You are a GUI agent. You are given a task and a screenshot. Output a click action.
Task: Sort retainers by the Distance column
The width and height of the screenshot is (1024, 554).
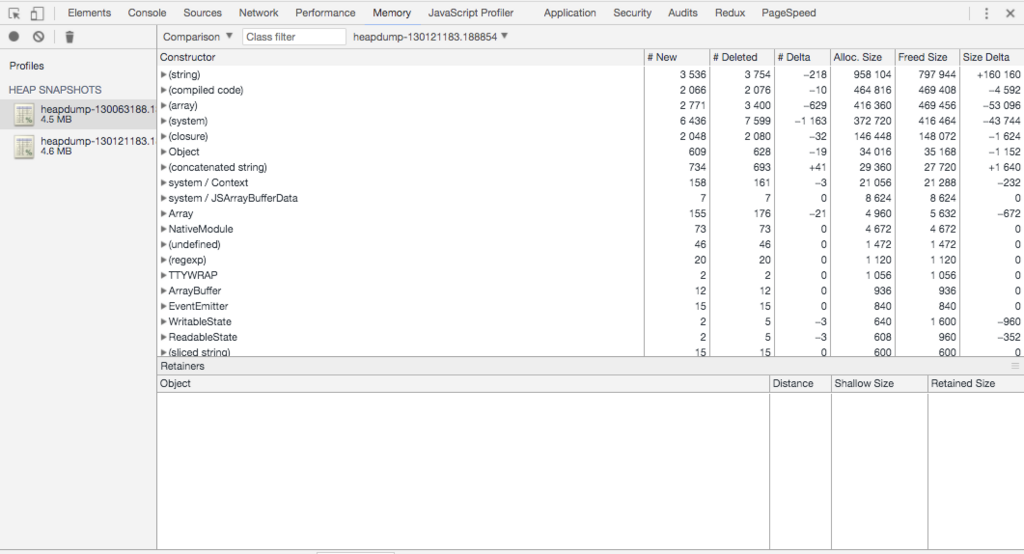point(801,383)
